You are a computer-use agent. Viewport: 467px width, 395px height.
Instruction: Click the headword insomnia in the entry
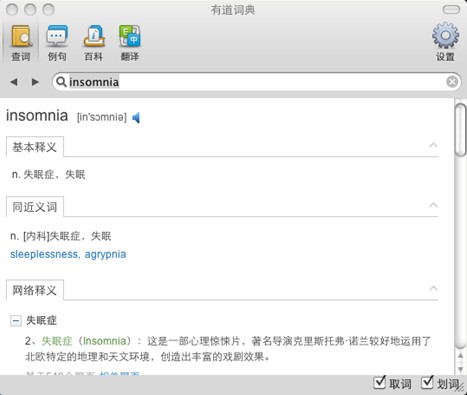coord(37,116)
